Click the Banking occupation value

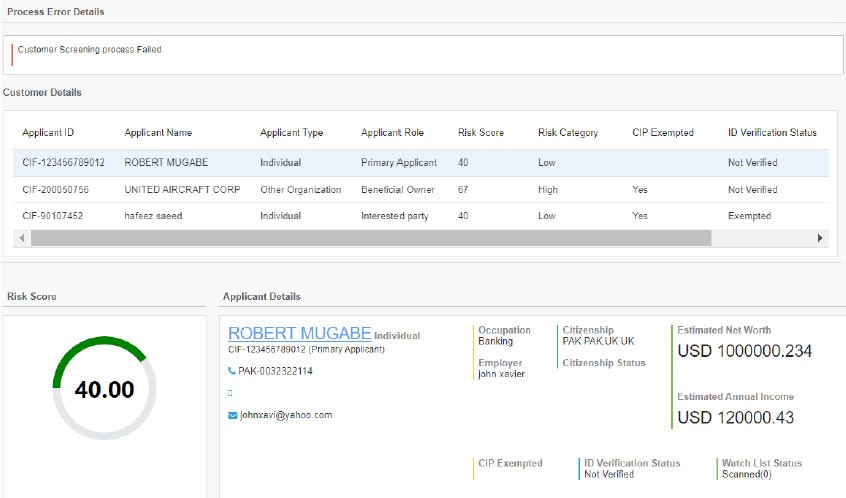click(x=495, y=341)
